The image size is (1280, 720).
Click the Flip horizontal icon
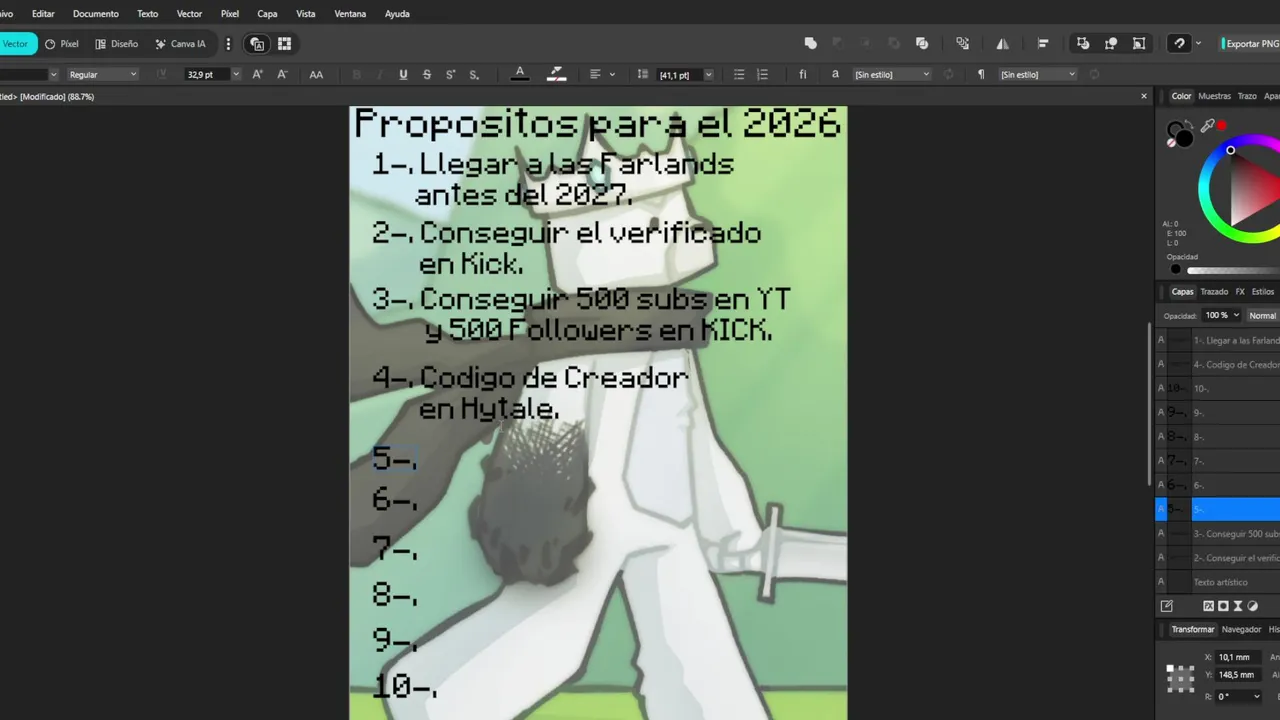[1002, 44]
